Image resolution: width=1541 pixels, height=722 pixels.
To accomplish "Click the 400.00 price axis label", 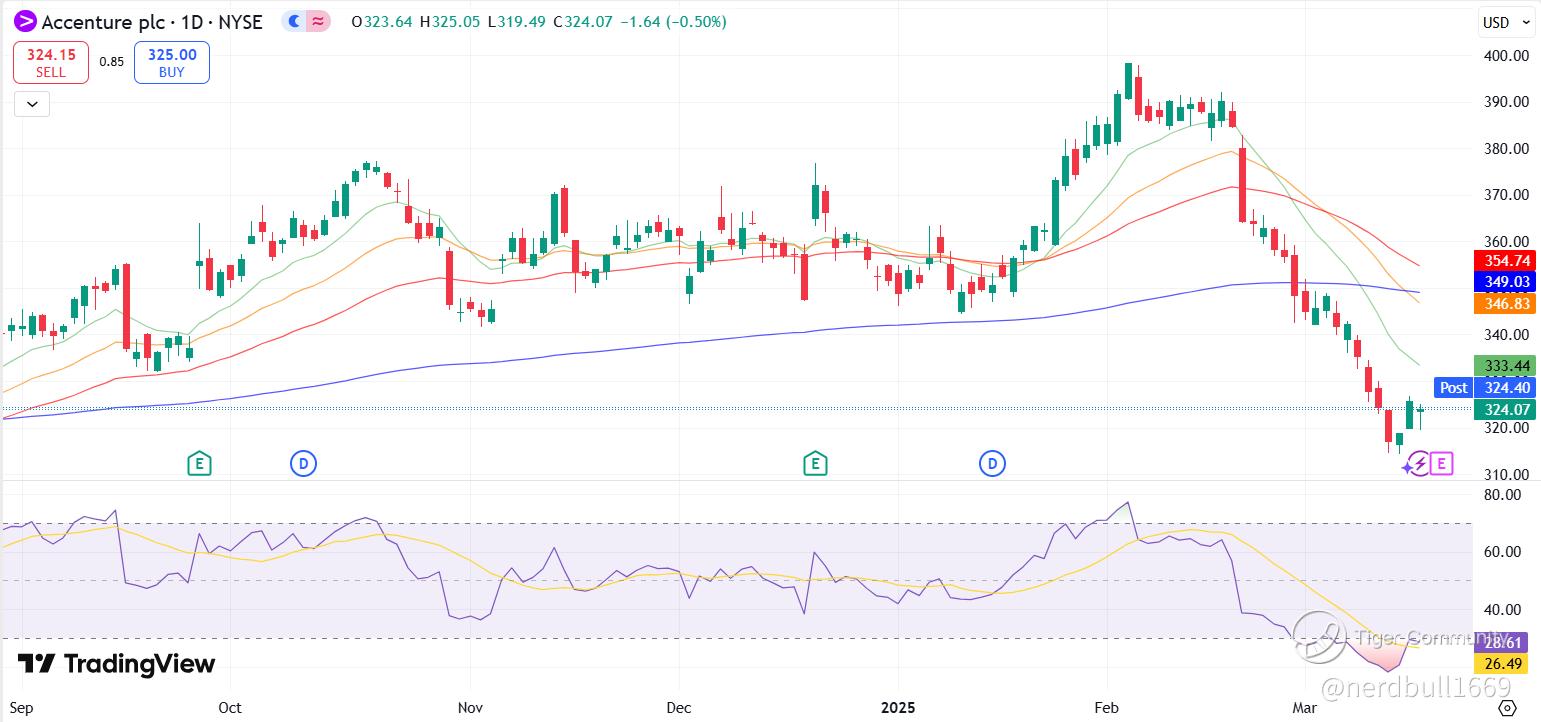I will tap(1506, 55).
